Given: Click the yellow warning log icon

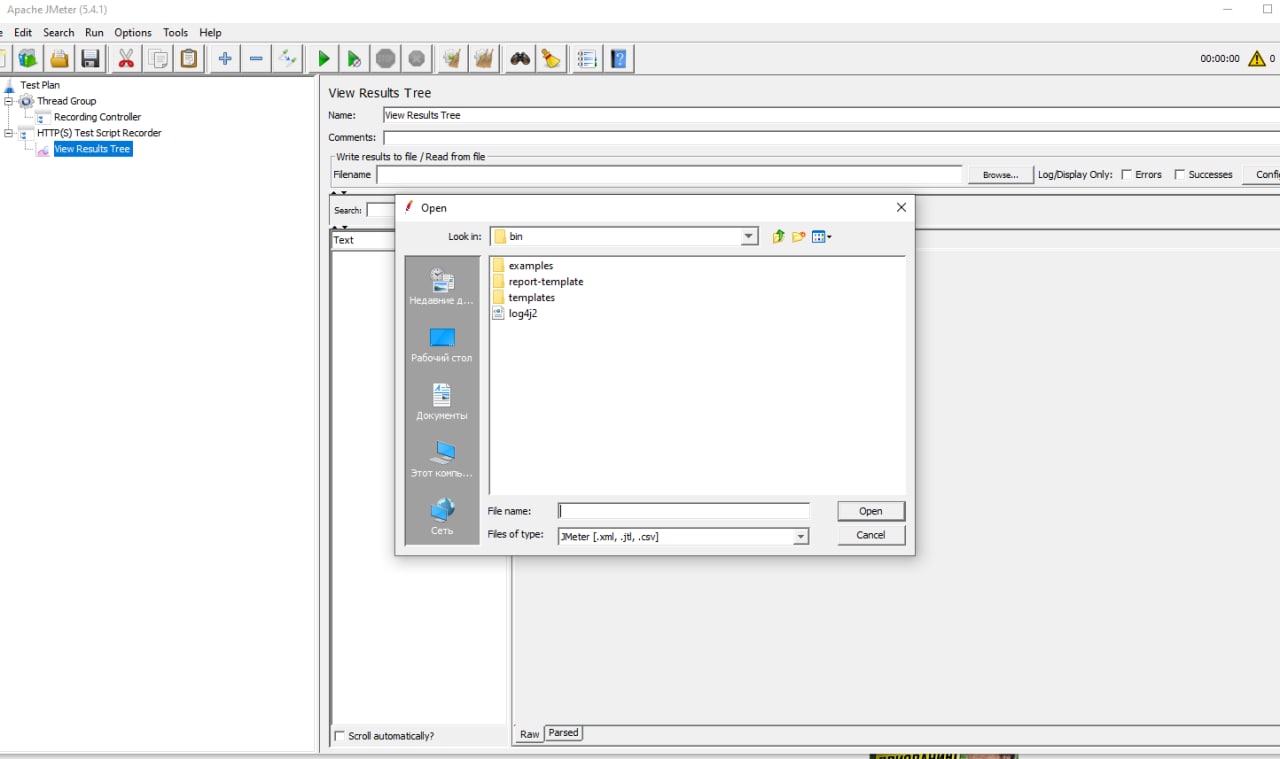Looking at the screenshot, I should click(x=1257, y=59).
